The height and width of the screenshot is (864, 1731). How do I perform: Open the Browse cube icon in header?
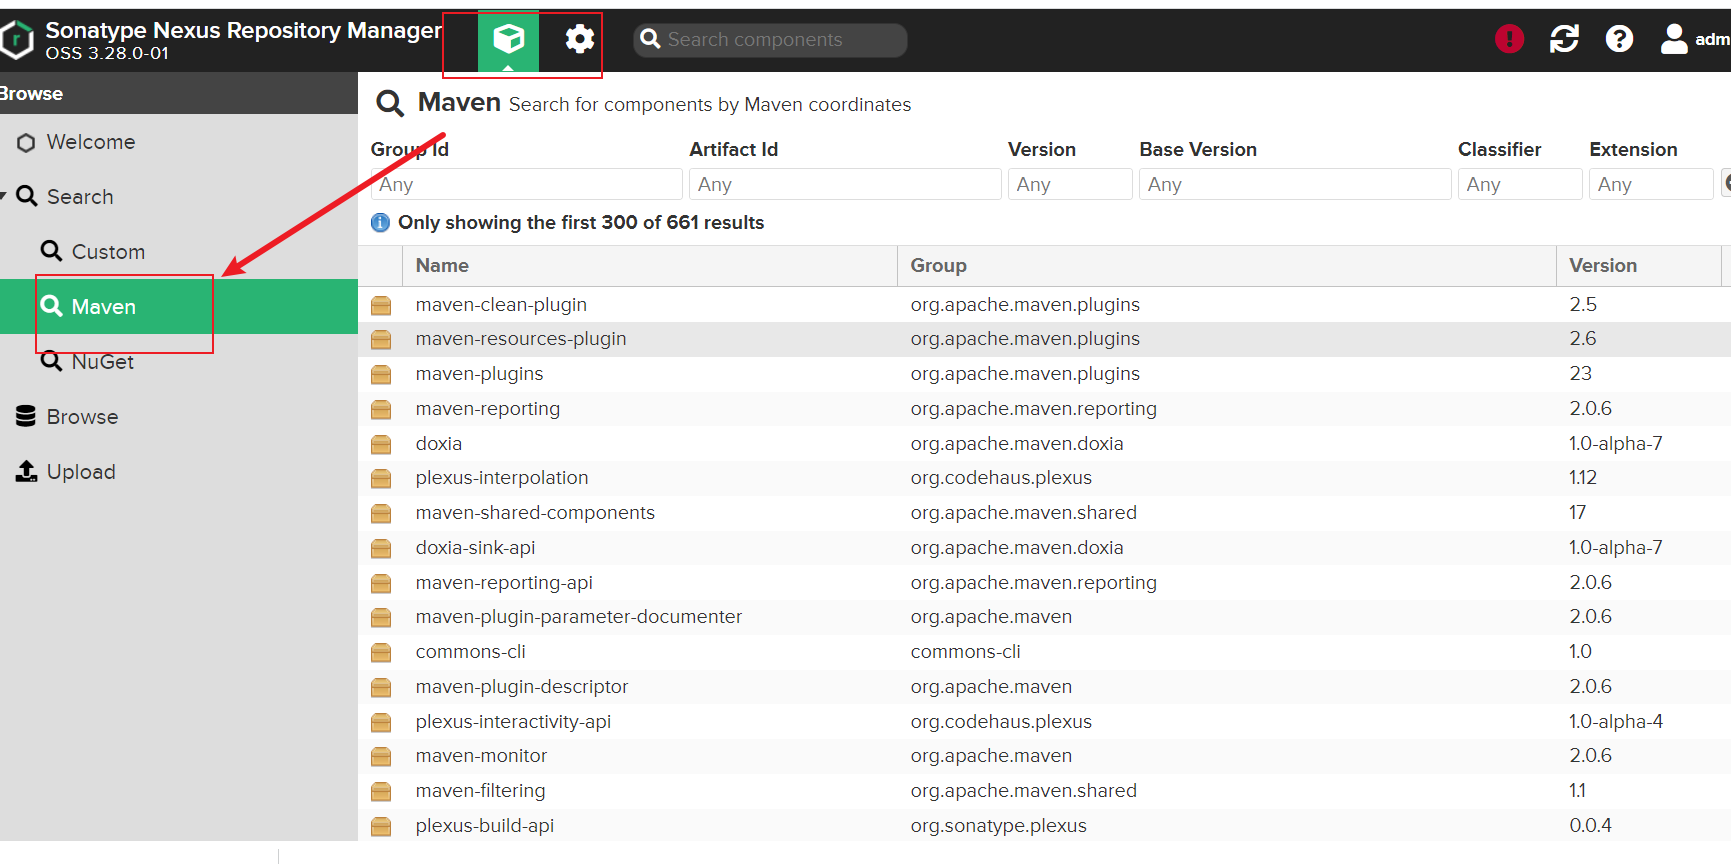pos(508,40)
